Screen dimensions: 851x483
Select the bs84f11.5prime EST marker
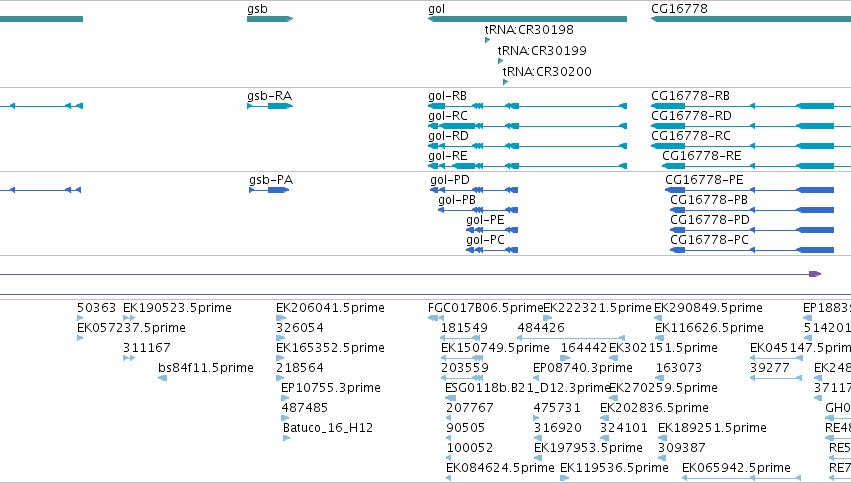pos(162,378)
